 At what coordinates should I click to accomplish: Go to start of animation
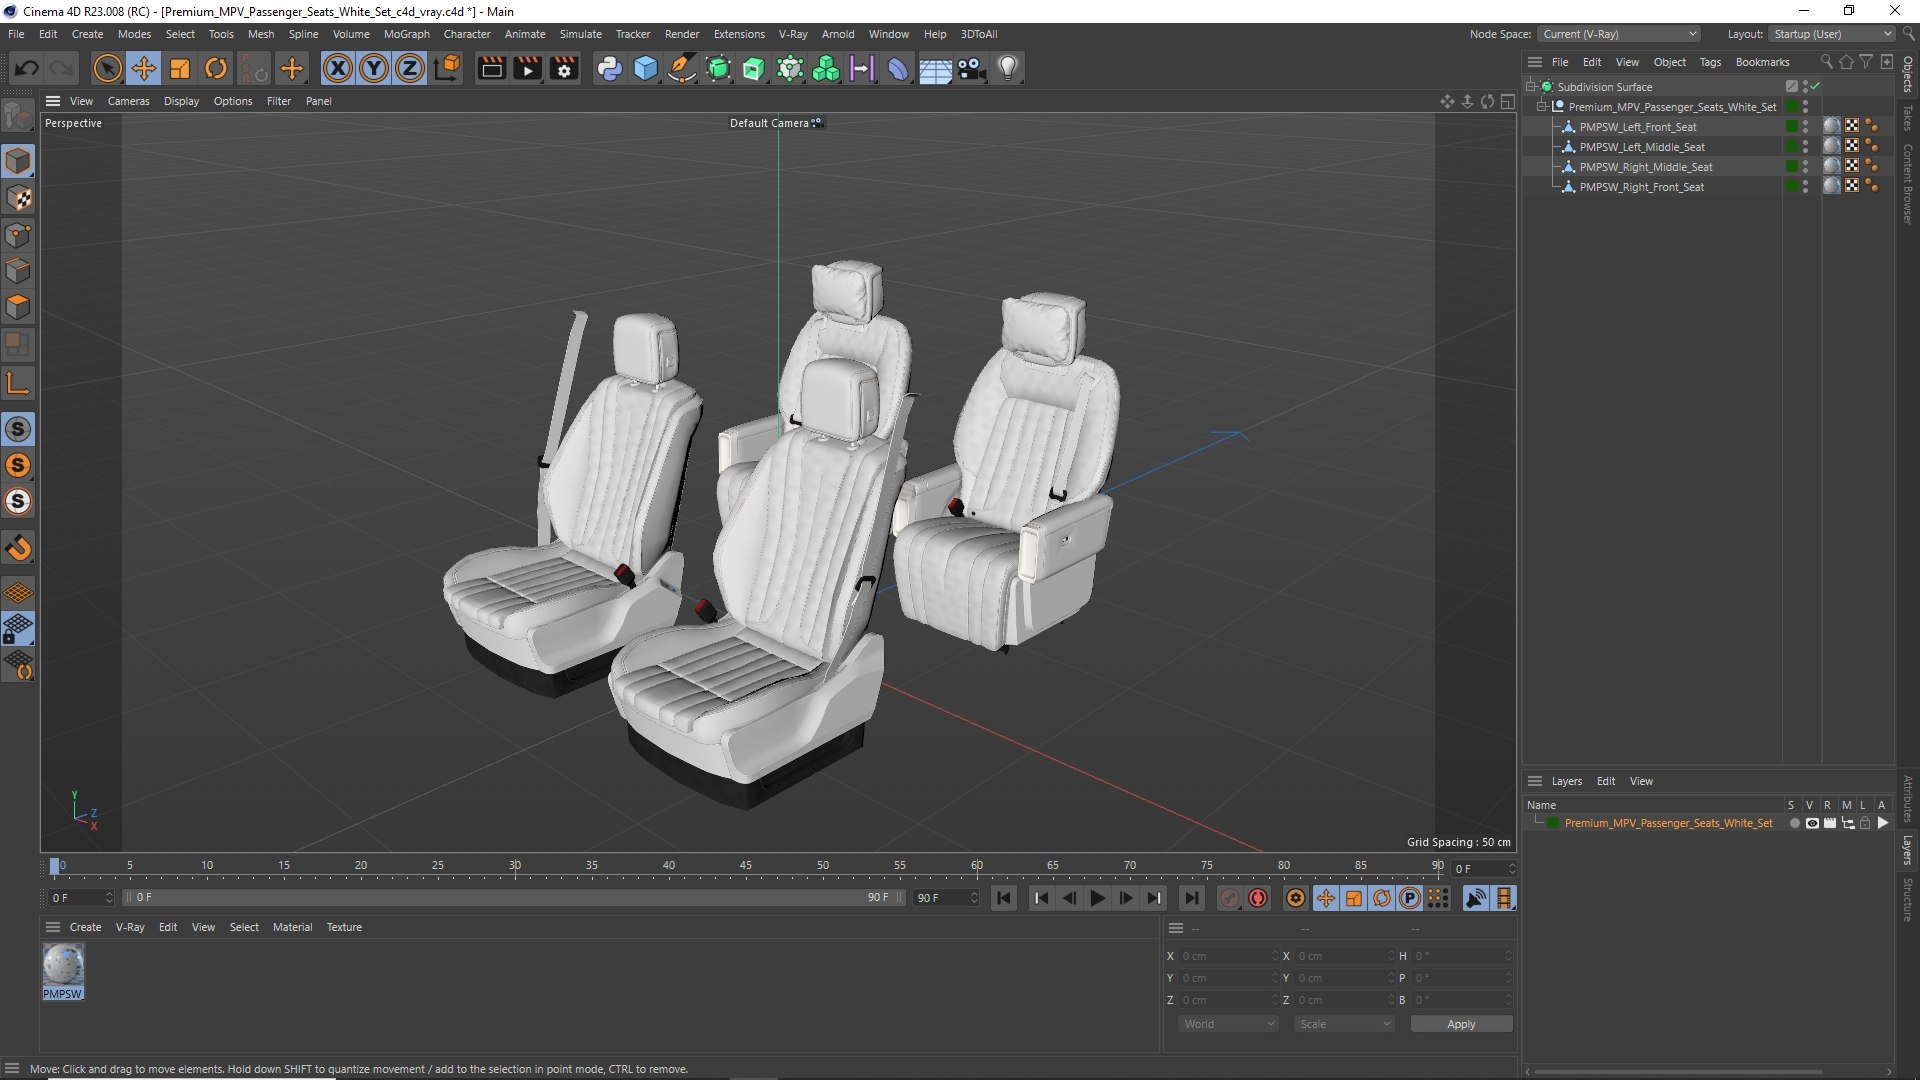coord(1004,898)
